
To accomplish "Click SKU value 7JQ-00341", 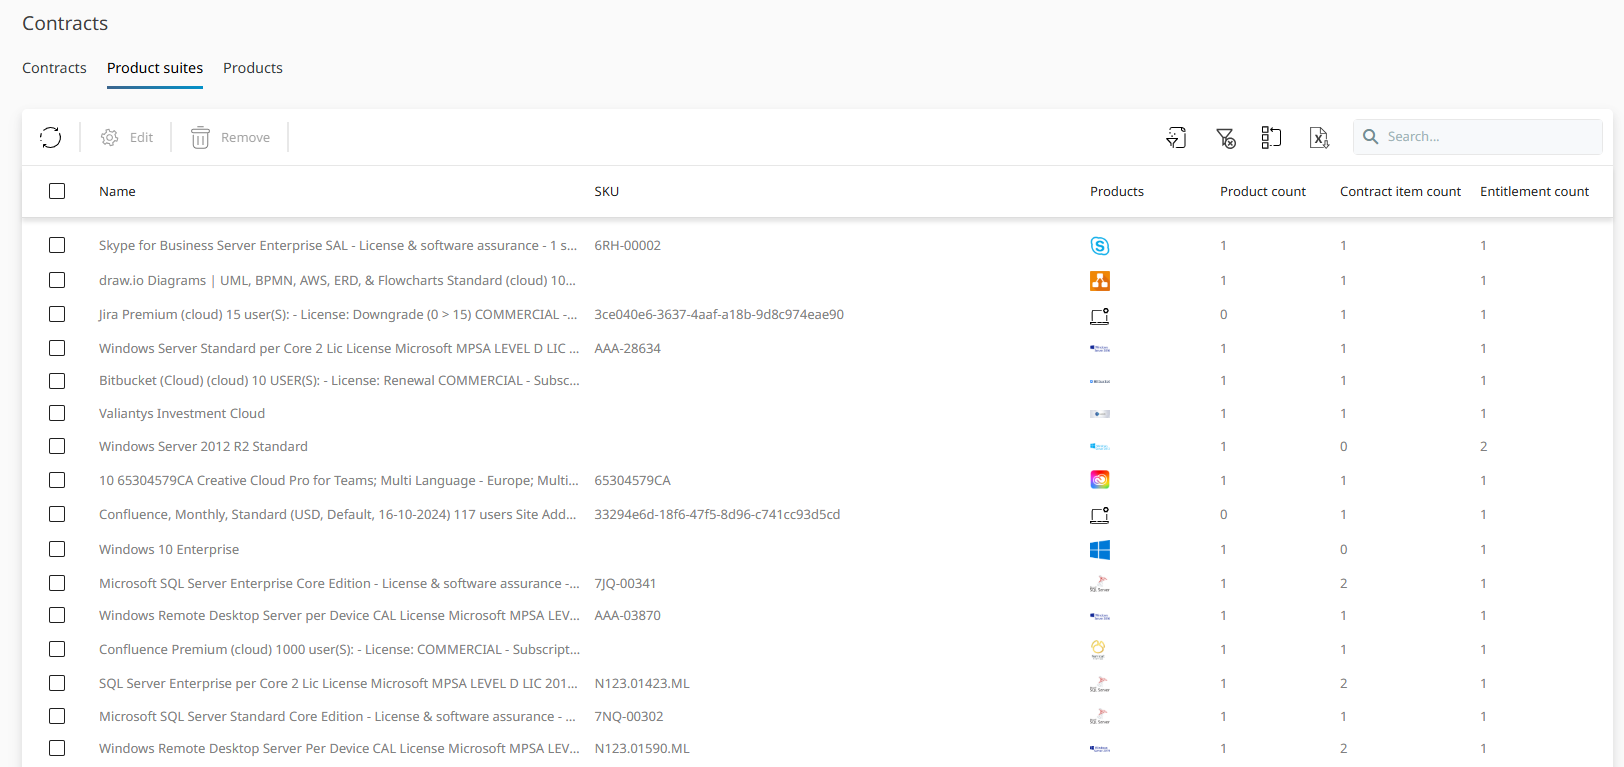I will [625, 583].
